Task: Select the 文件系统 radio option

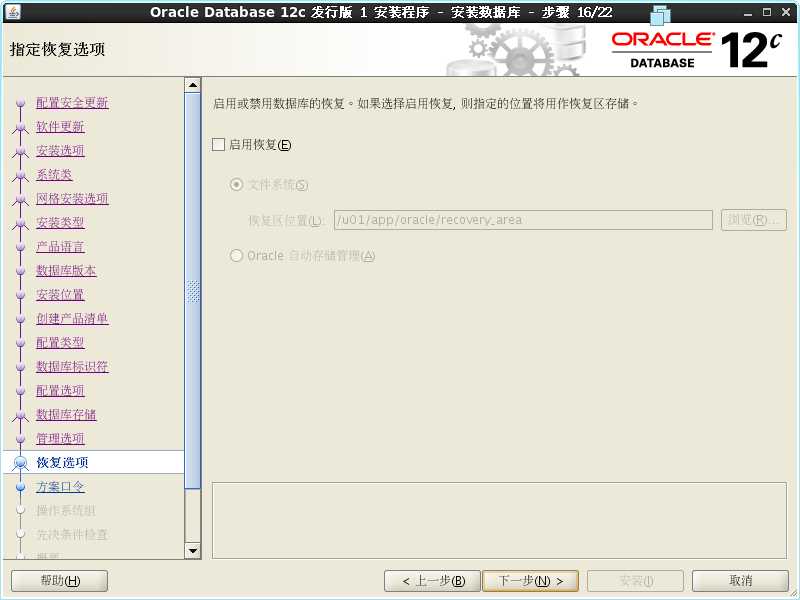Action: 236,185
